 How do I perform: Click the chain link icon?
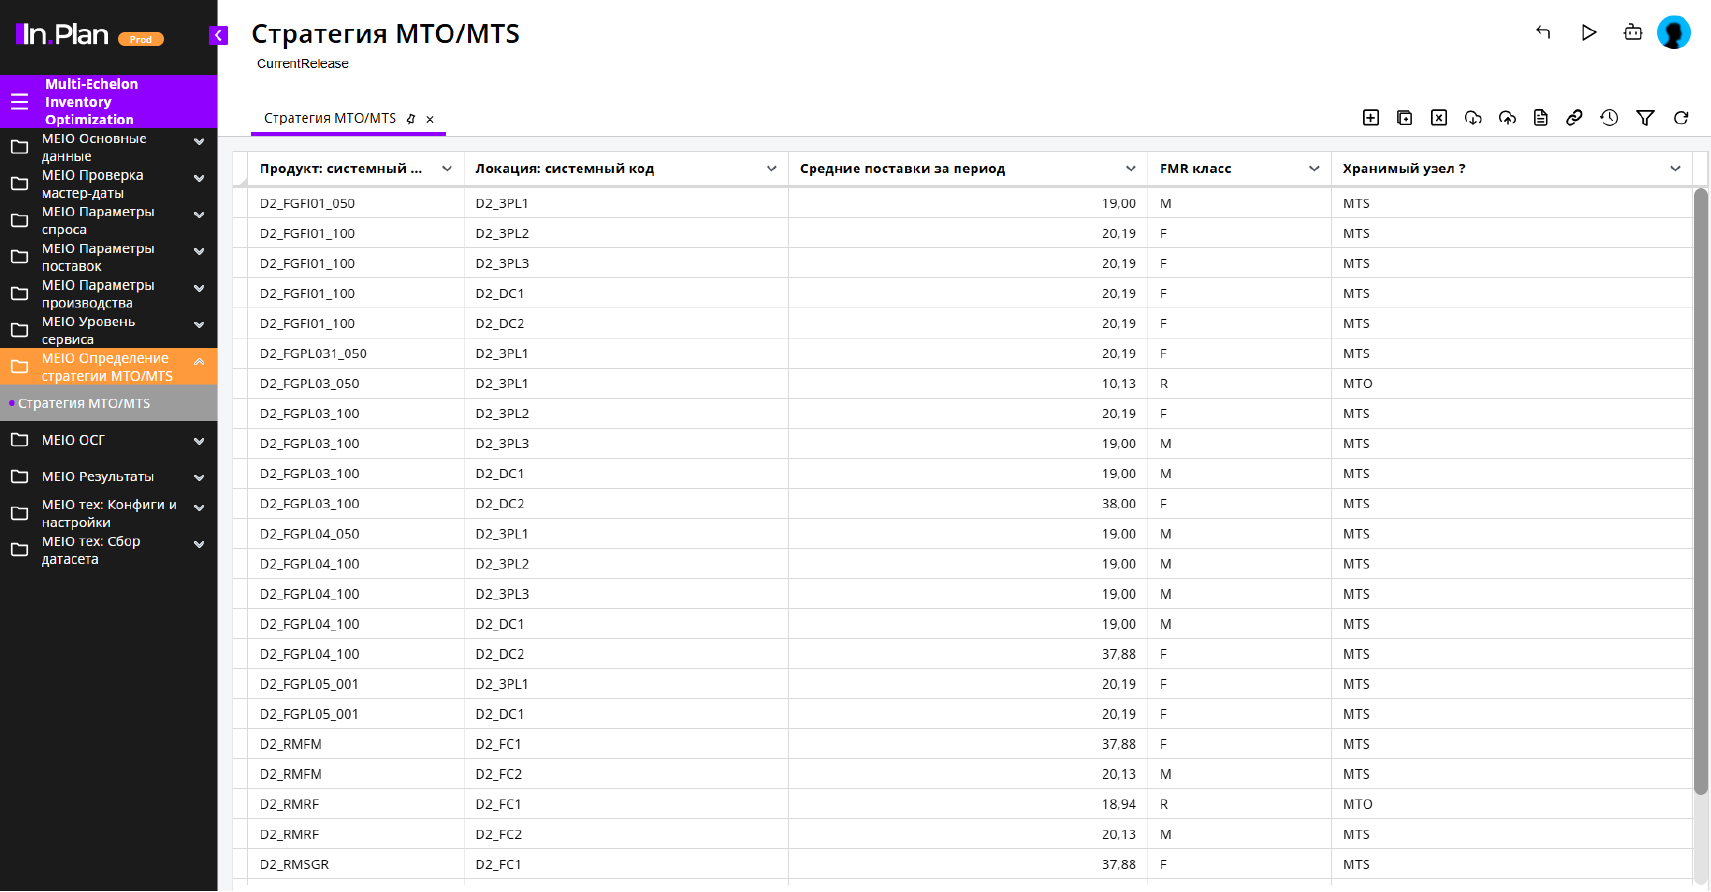pyautogui.click(x=1574, y=118)
